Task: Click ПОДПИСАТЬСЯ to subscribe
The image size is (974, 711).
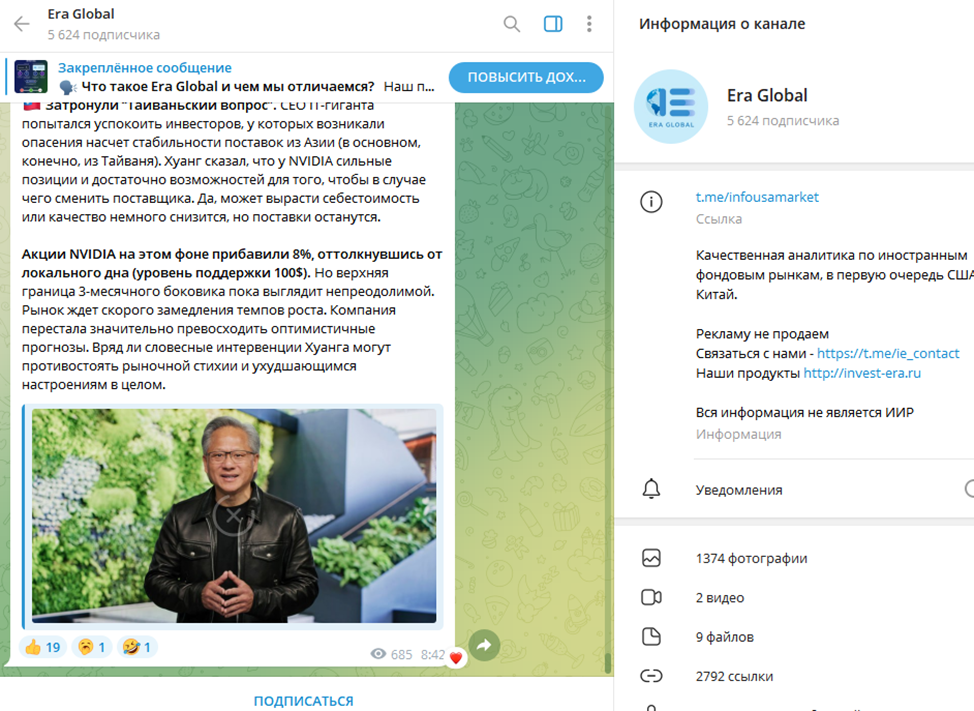Action: 304,700
